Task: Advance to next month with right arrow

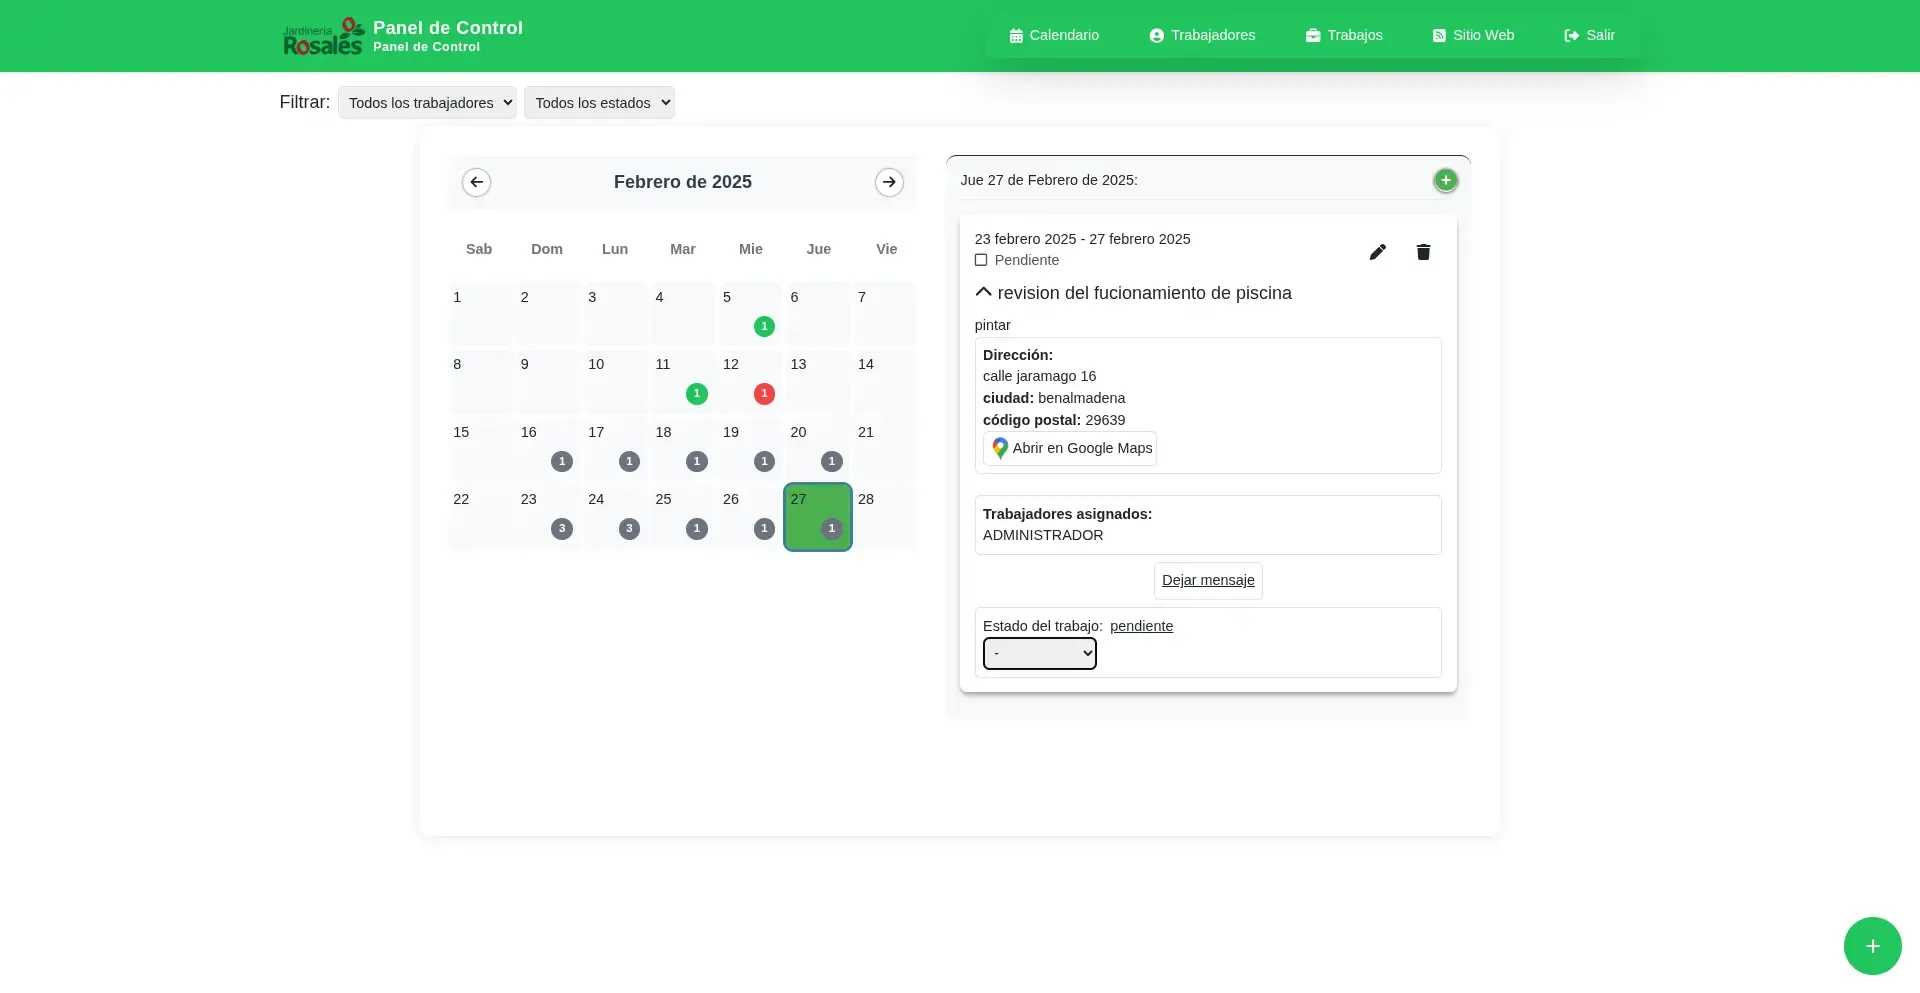Action: click(888, 182)
